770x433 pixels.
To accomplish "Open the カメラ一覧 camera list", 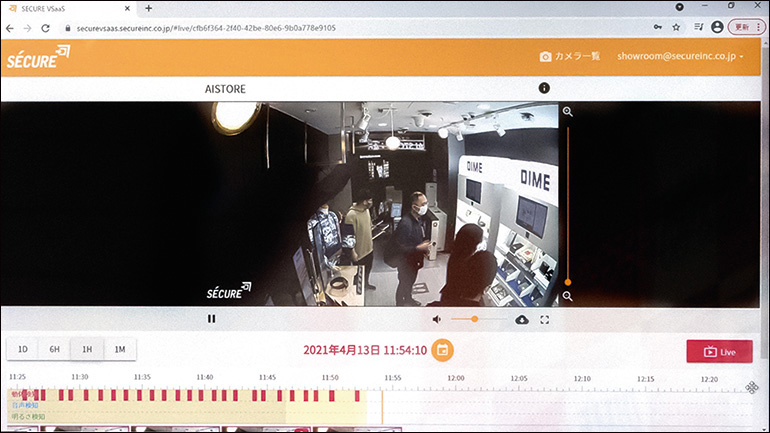I will (x=570, y=56).
